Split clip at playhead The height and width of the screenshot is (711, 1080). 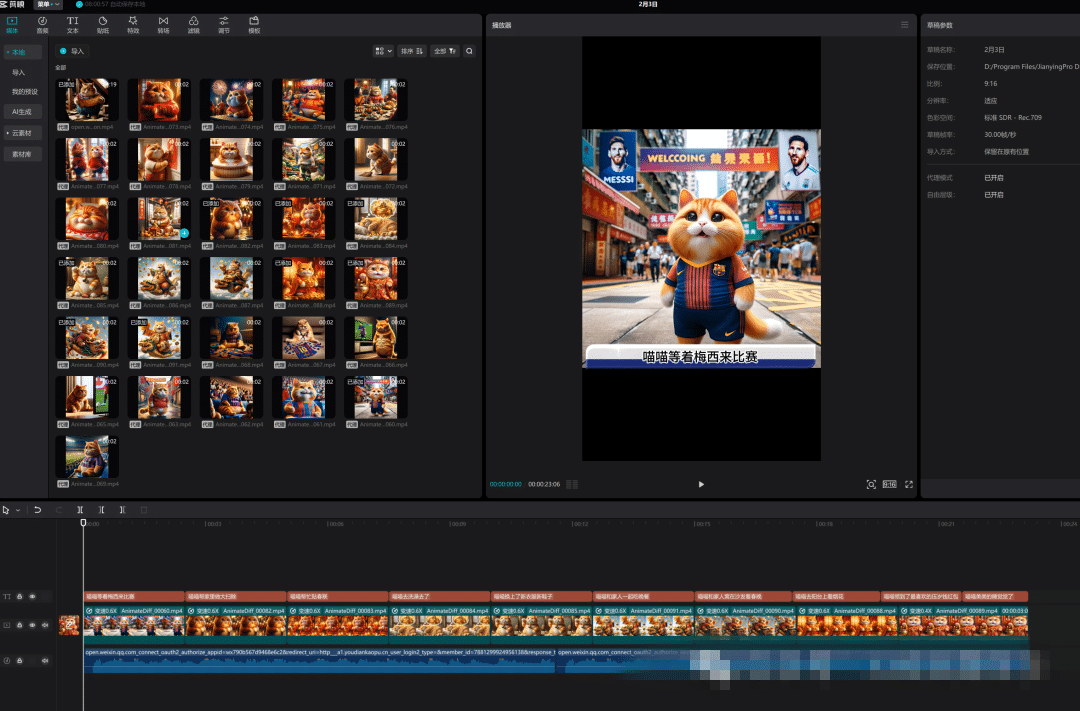(80, 510)
